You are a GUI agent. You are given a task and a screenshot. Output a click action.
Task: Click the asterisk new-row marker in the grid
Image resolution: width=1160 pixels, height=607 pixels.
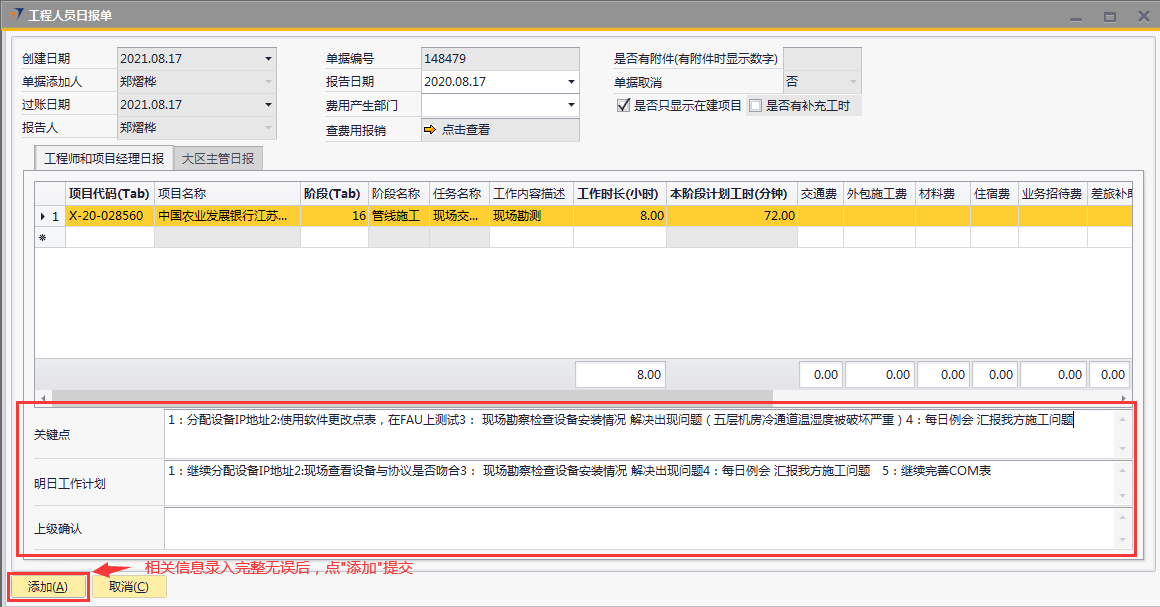tap(42, 238)
